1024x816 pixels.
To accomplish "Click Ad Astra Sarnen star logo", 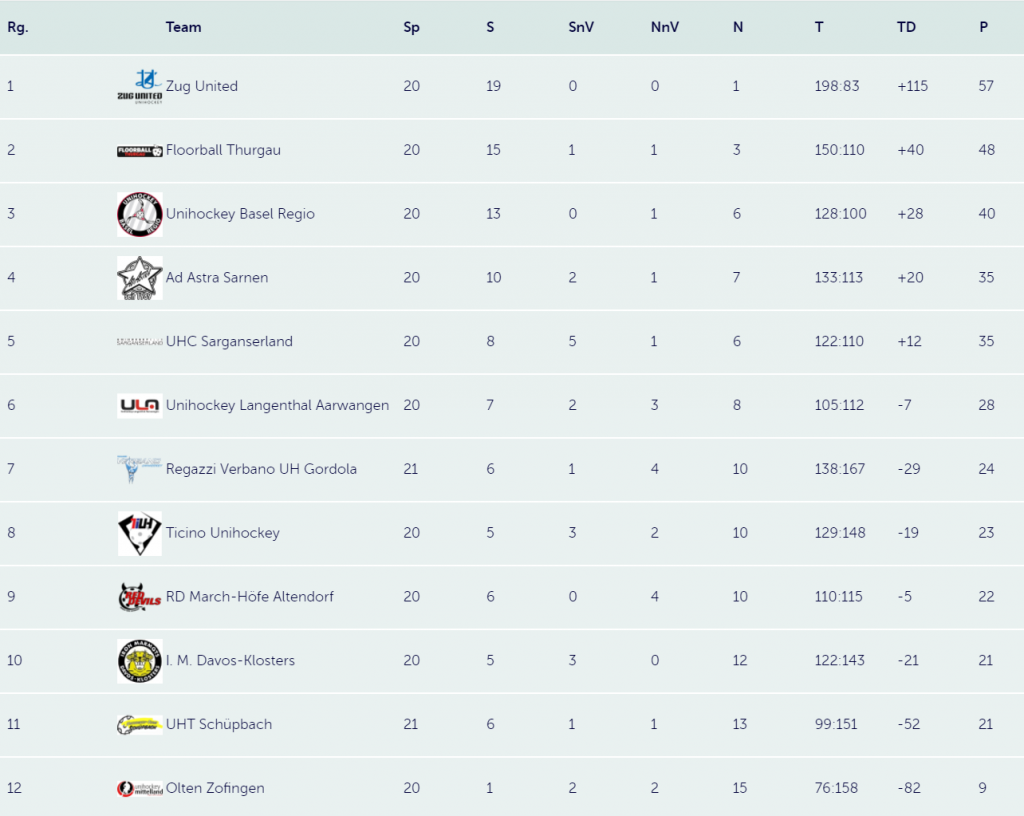I will point(140,278).
